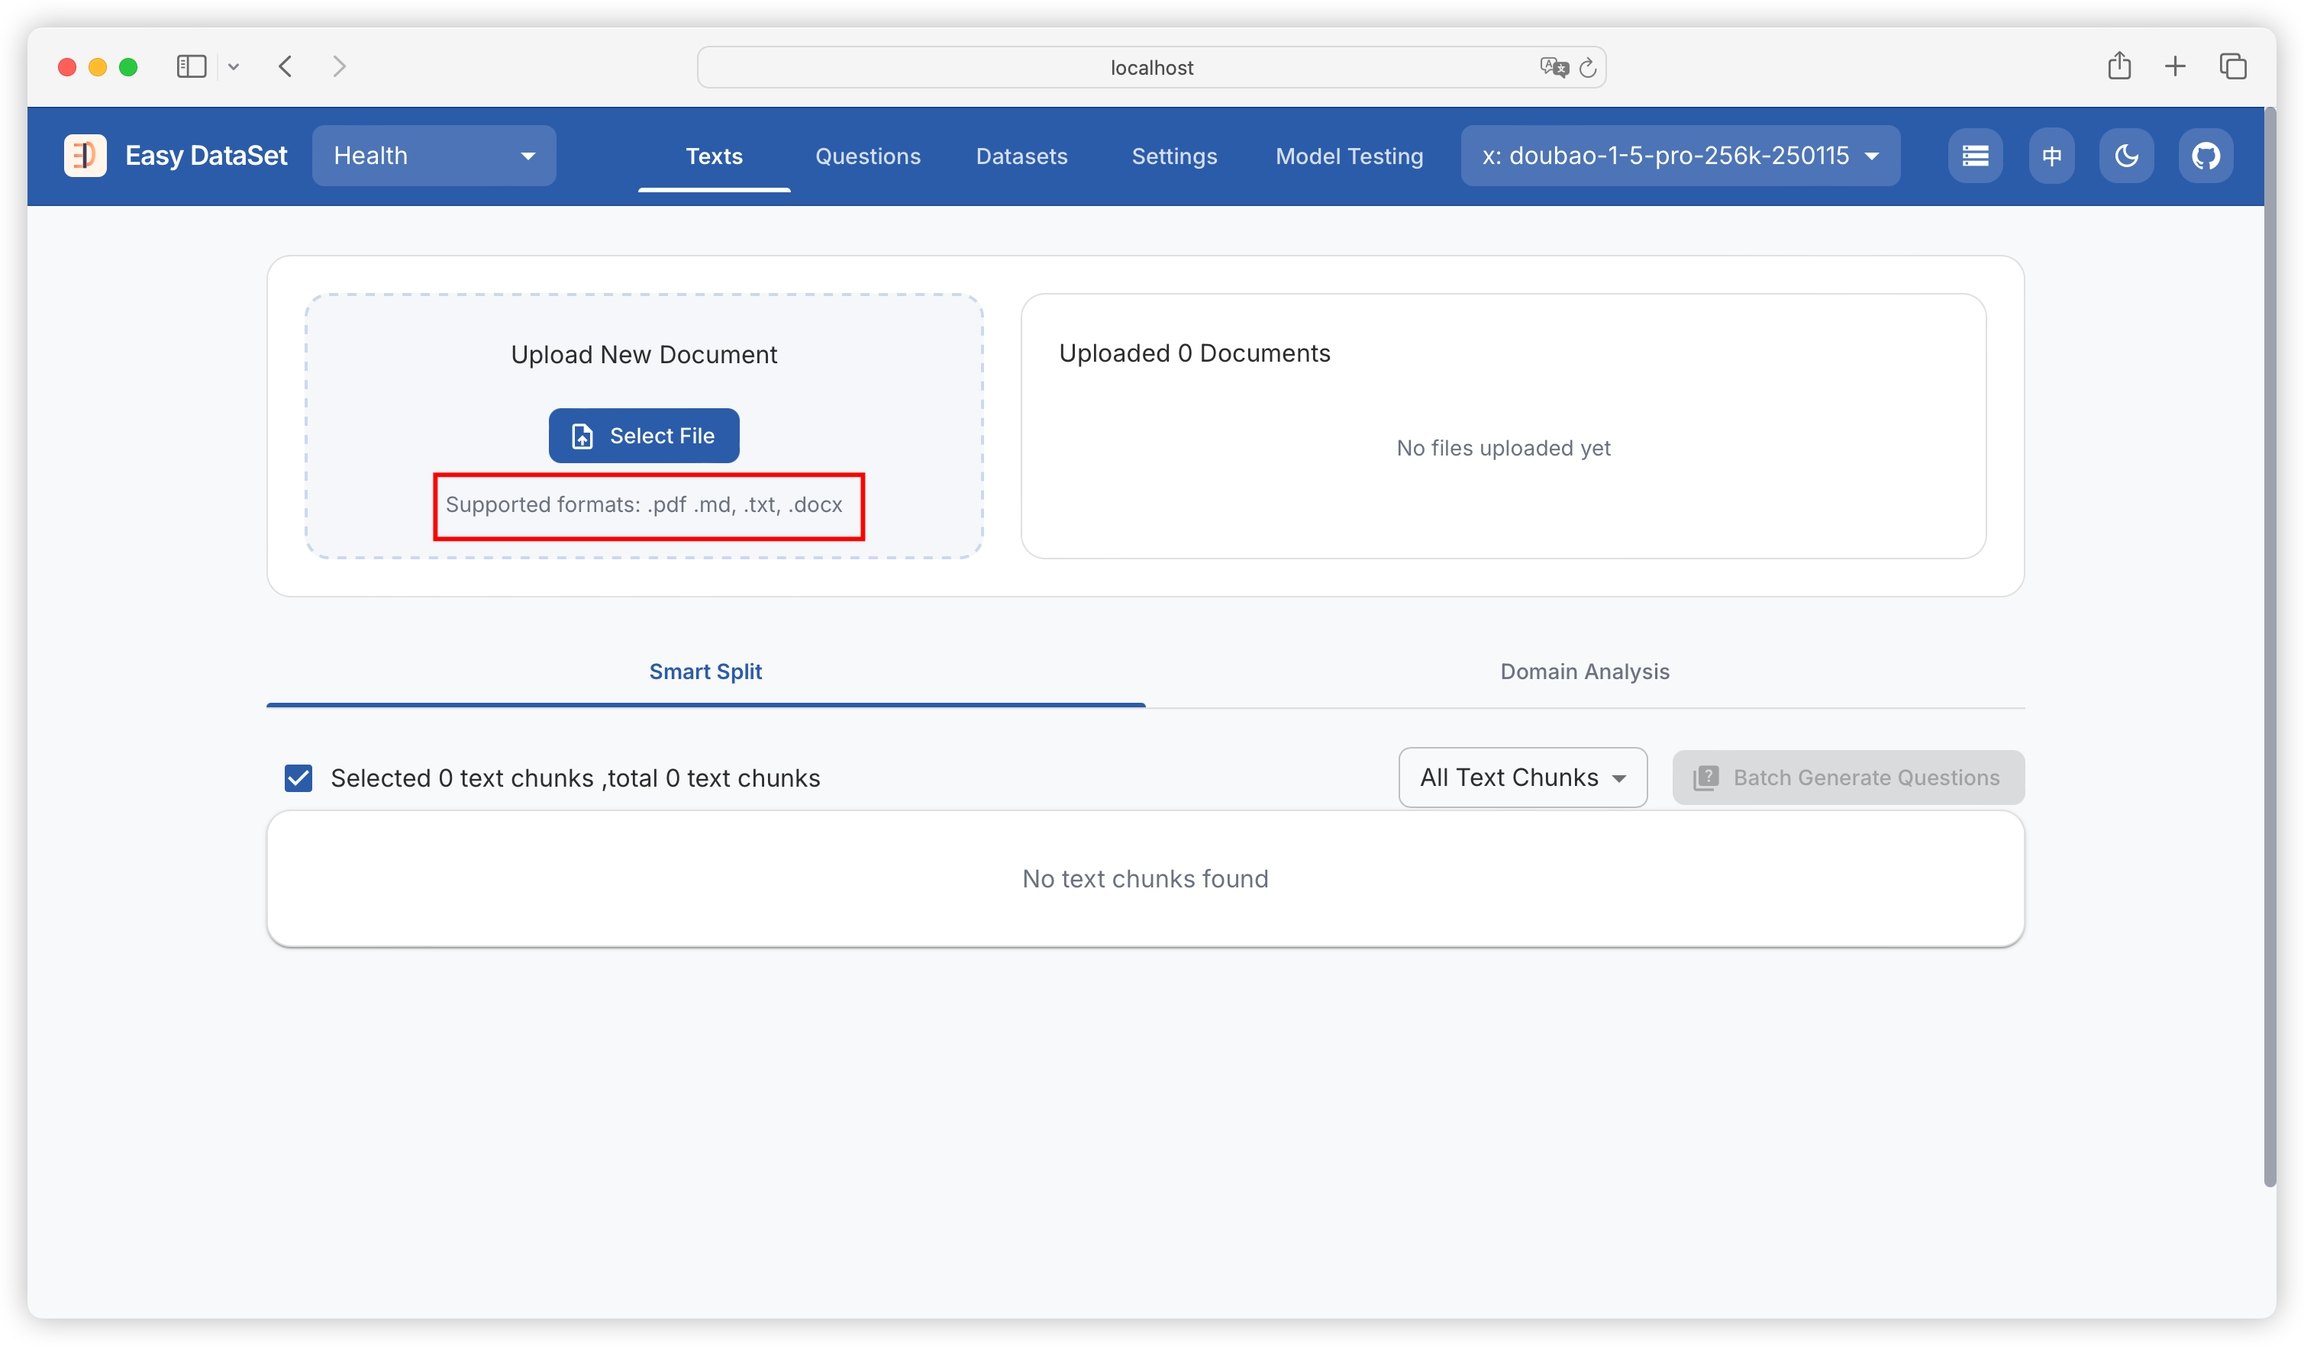Open the doubao model selector dropdown
2304x1346 pixels.
pos(1680,155)
